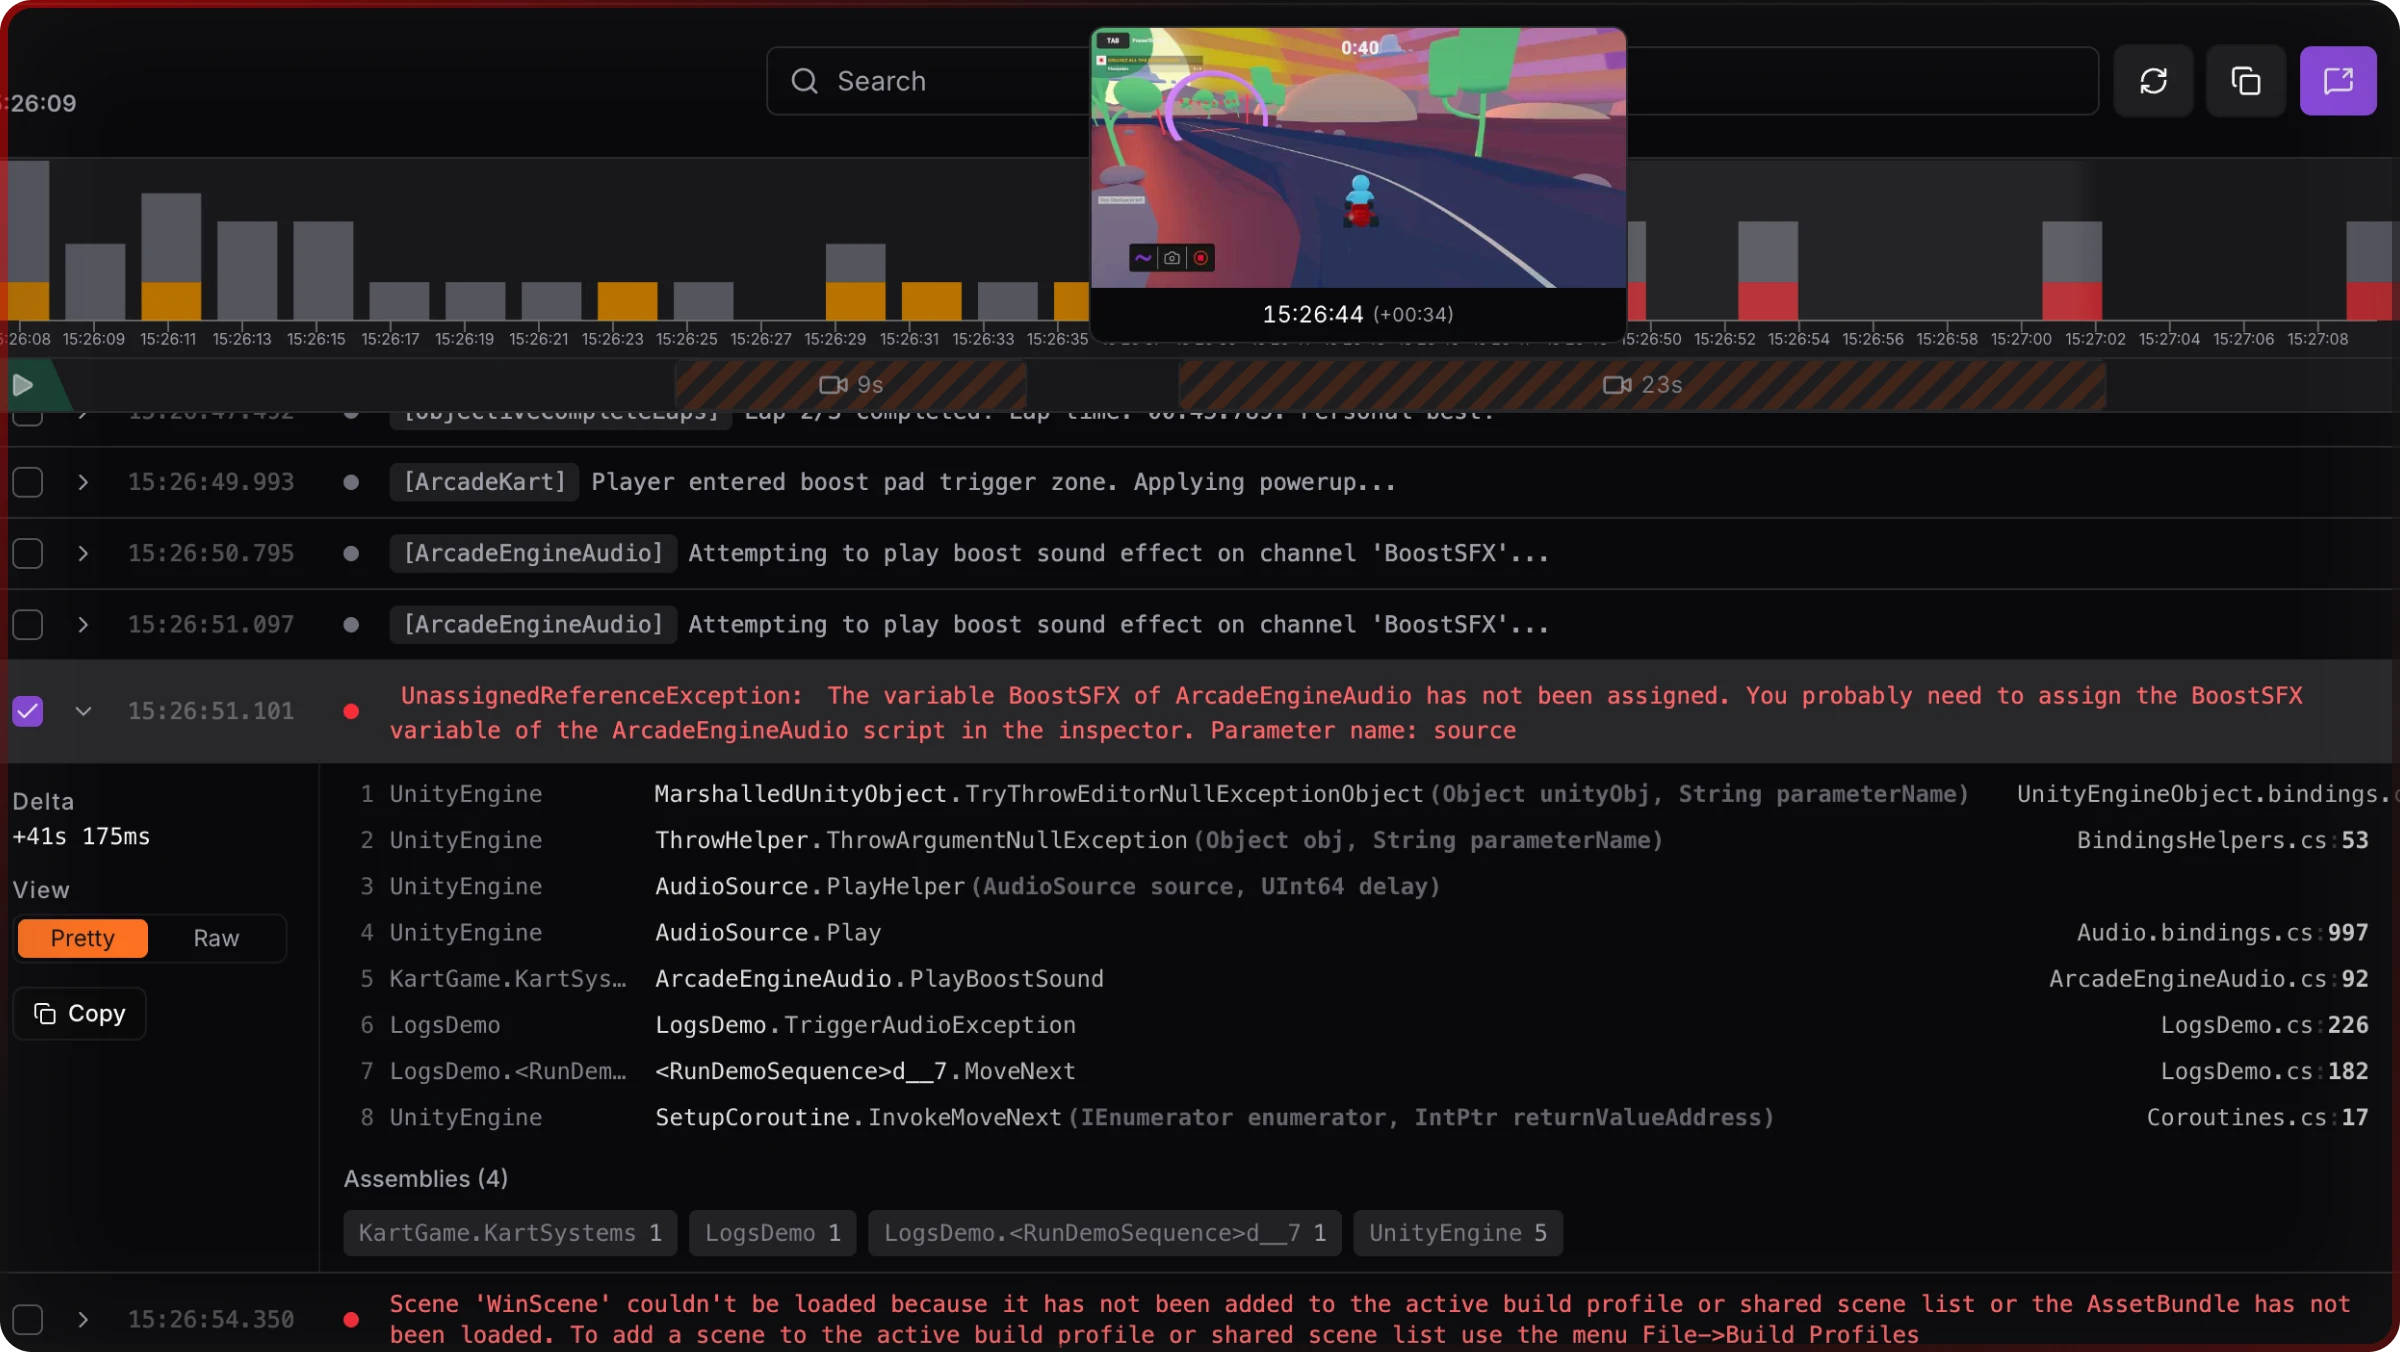Click the LogsDemo.<RunDemoSequence>d__7 1 assembly chip
2400x1352 pixels.
[1105, 1233]
